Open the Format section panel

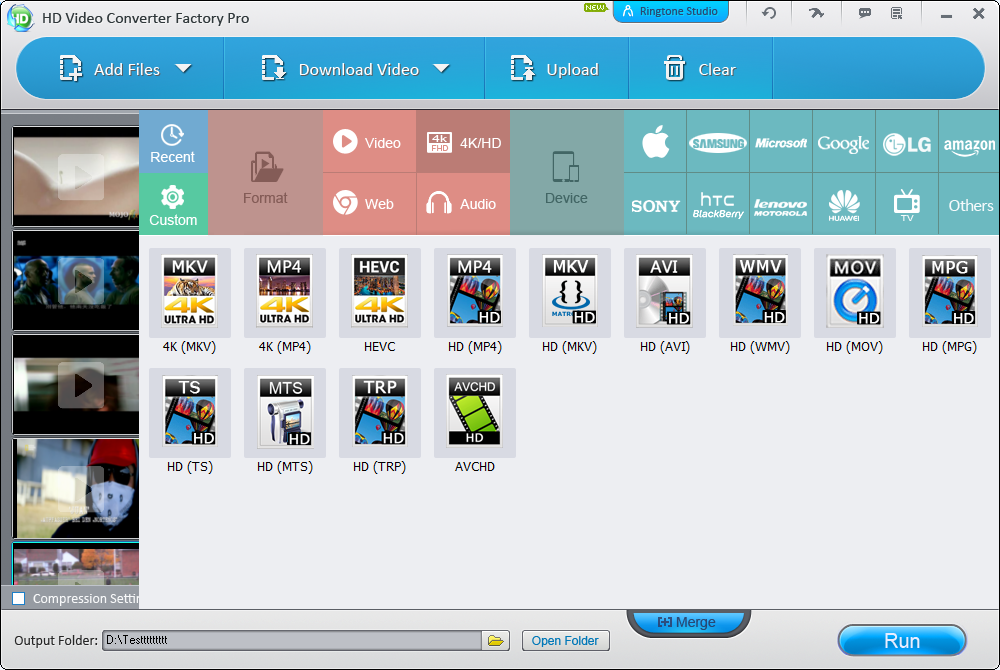tap(265, 173)
